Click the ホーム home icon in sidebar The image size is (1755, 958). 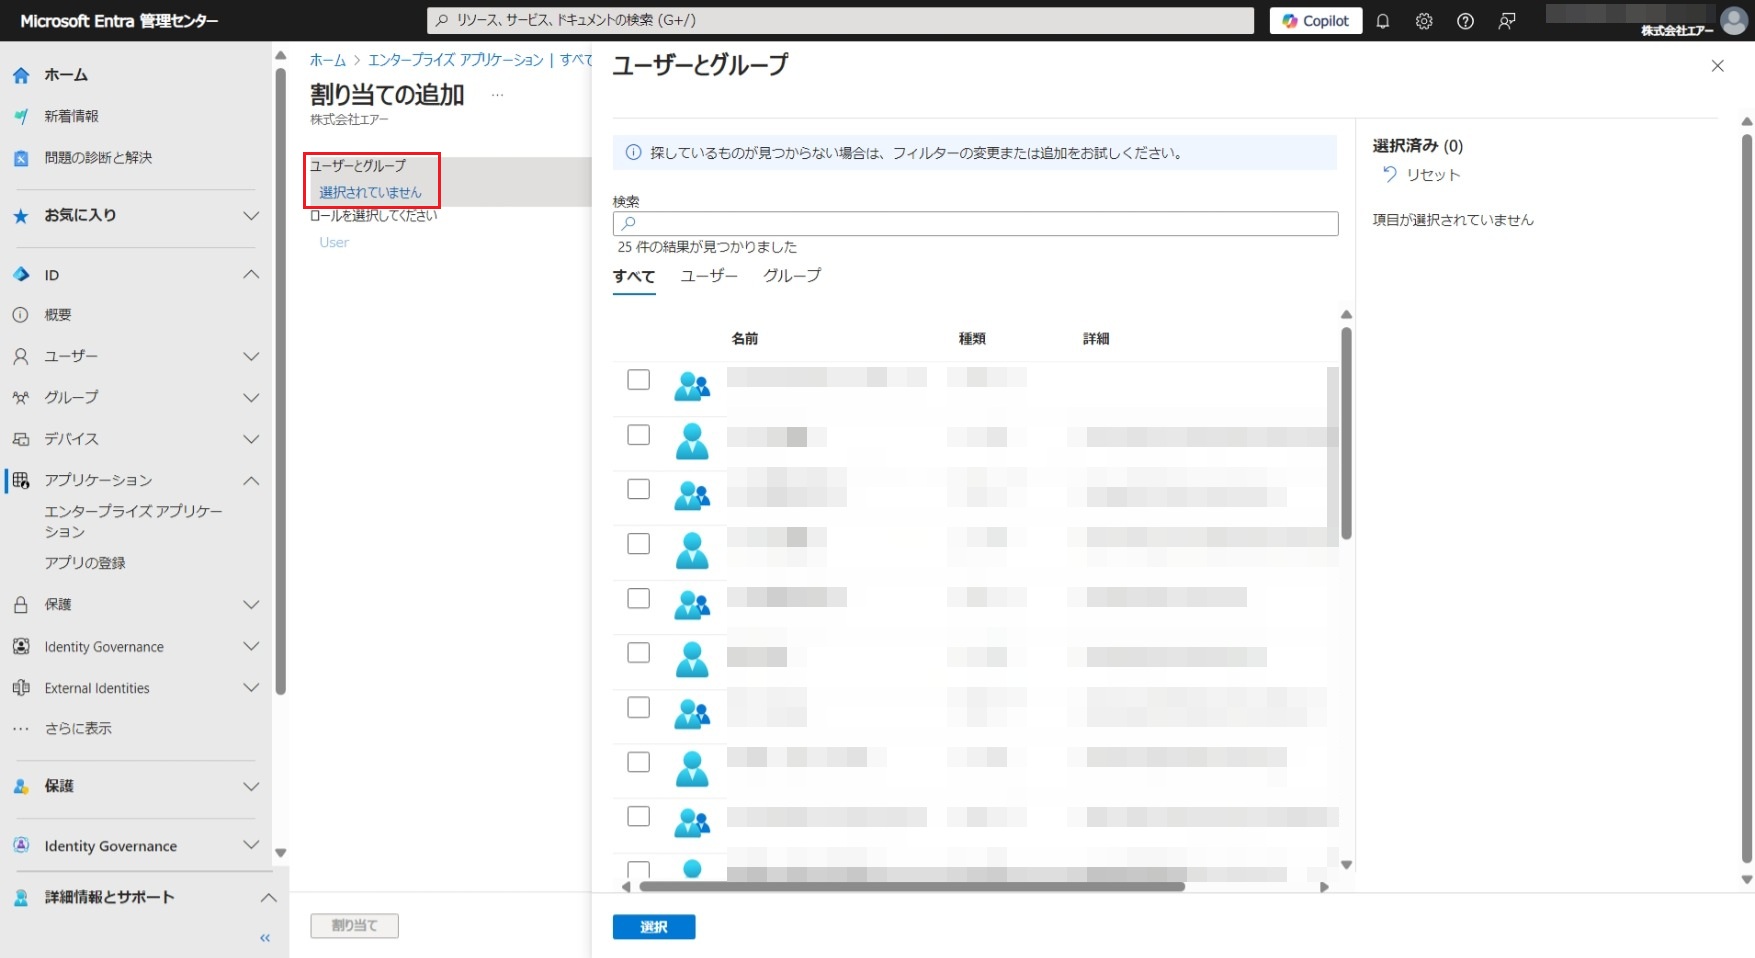(21, 75)
